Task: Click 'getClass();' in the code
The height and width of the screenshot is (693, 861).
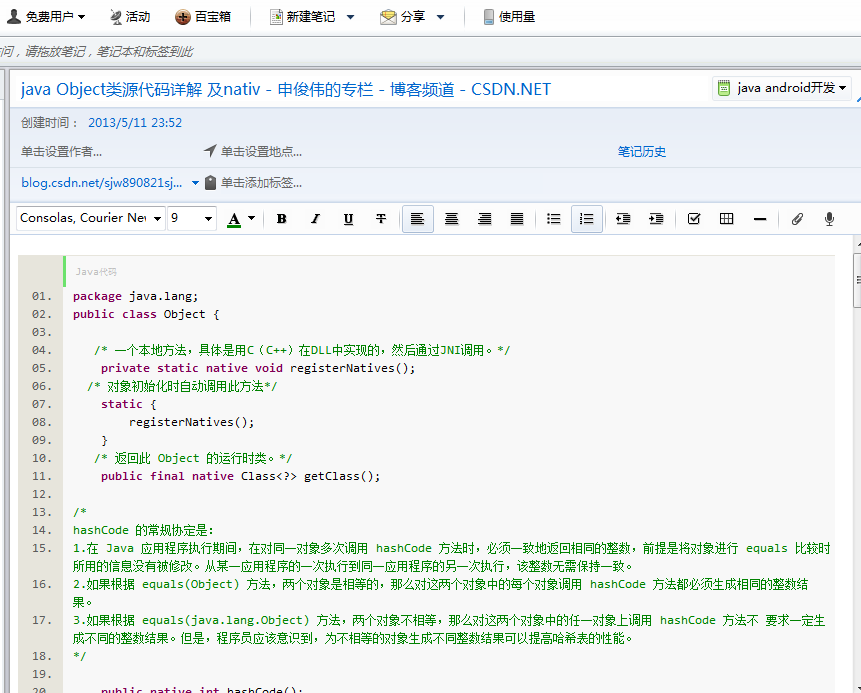Action: pos(342,476)
